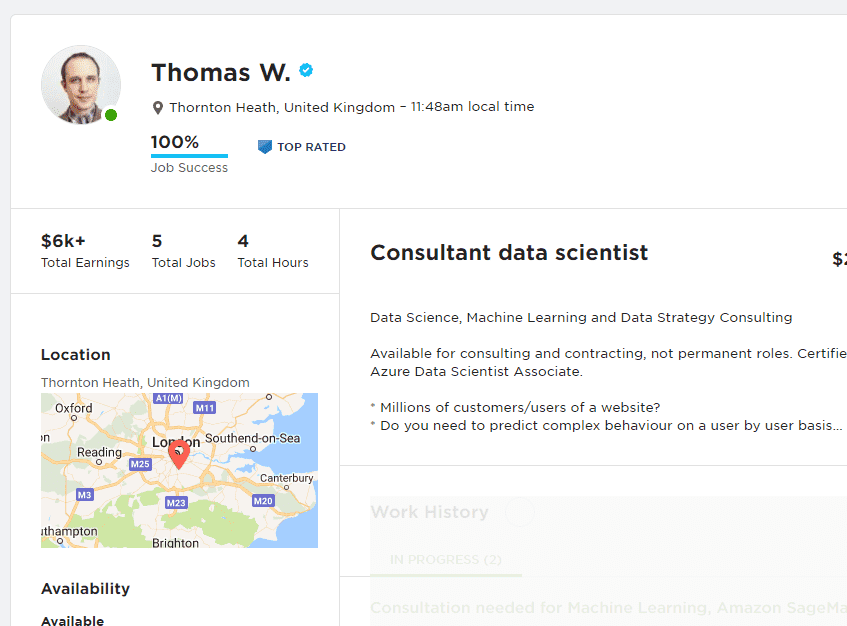Click the location pin icon near Thornton Heath
This screenshot has width=847, height=626.
[x=157, y=106]
